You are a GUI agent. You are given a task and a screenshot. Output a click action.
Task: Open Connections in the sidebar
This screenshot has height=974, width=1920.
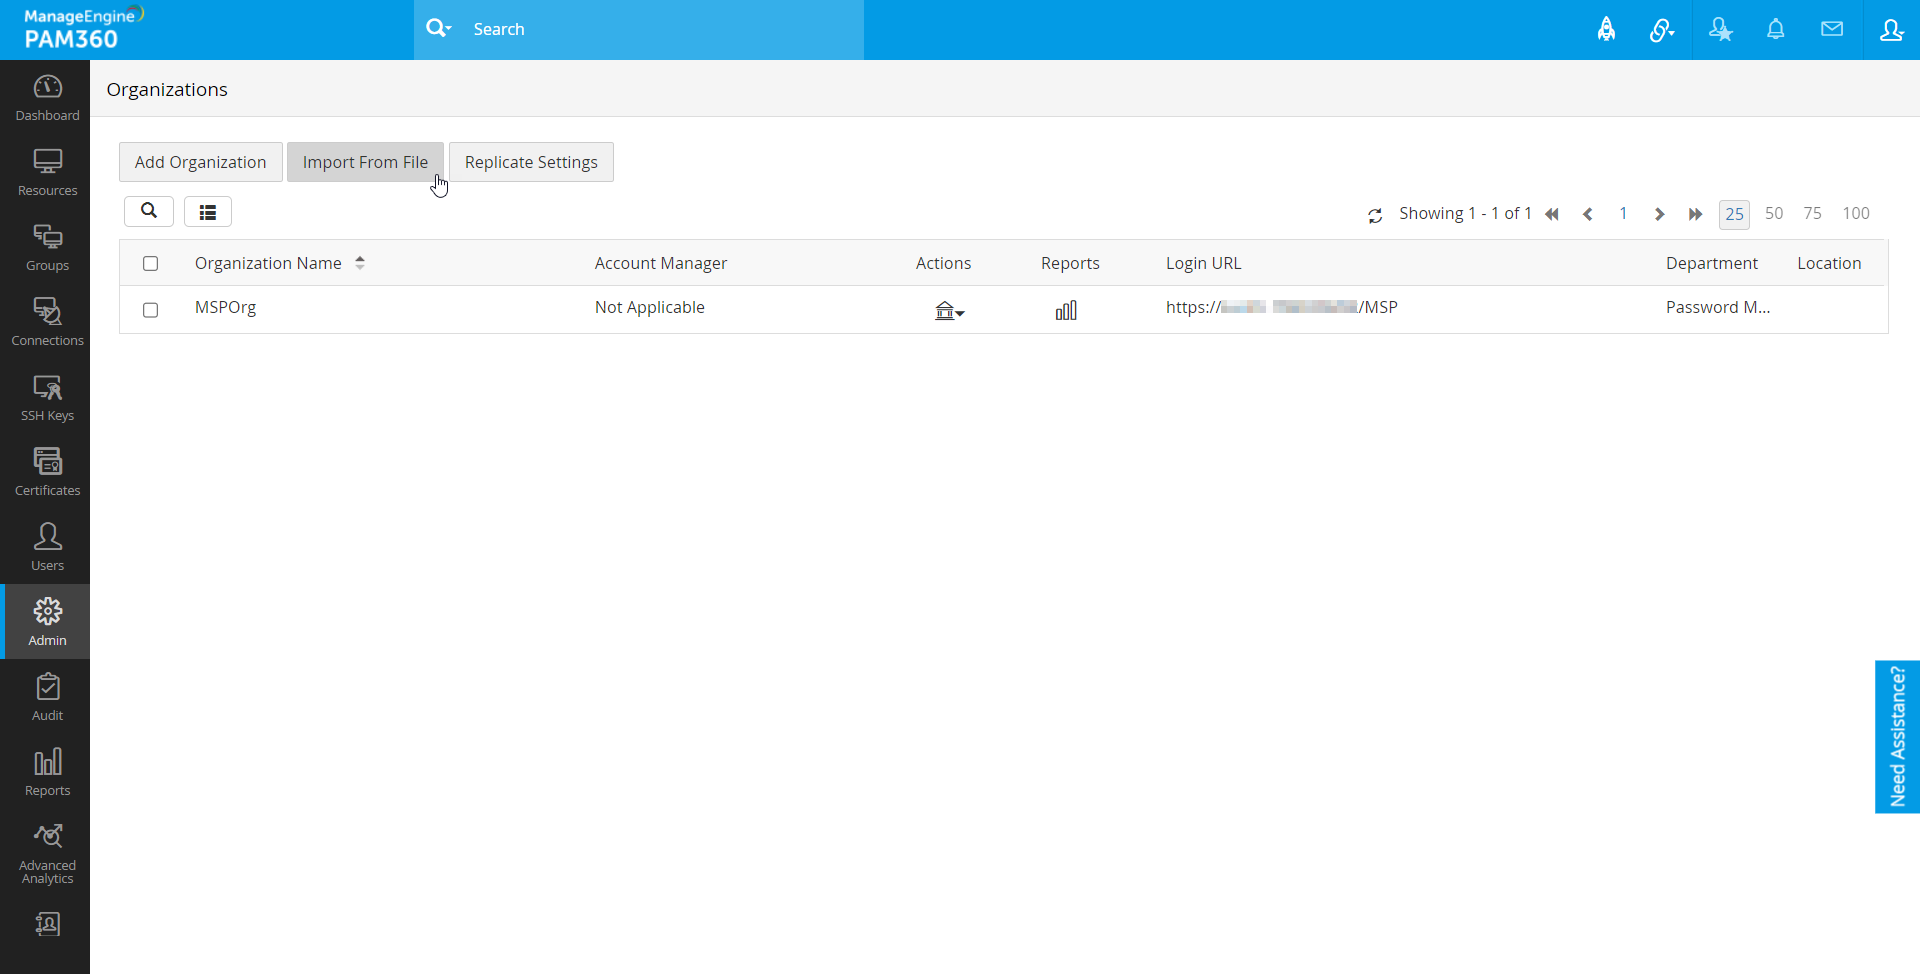(47, 323)
